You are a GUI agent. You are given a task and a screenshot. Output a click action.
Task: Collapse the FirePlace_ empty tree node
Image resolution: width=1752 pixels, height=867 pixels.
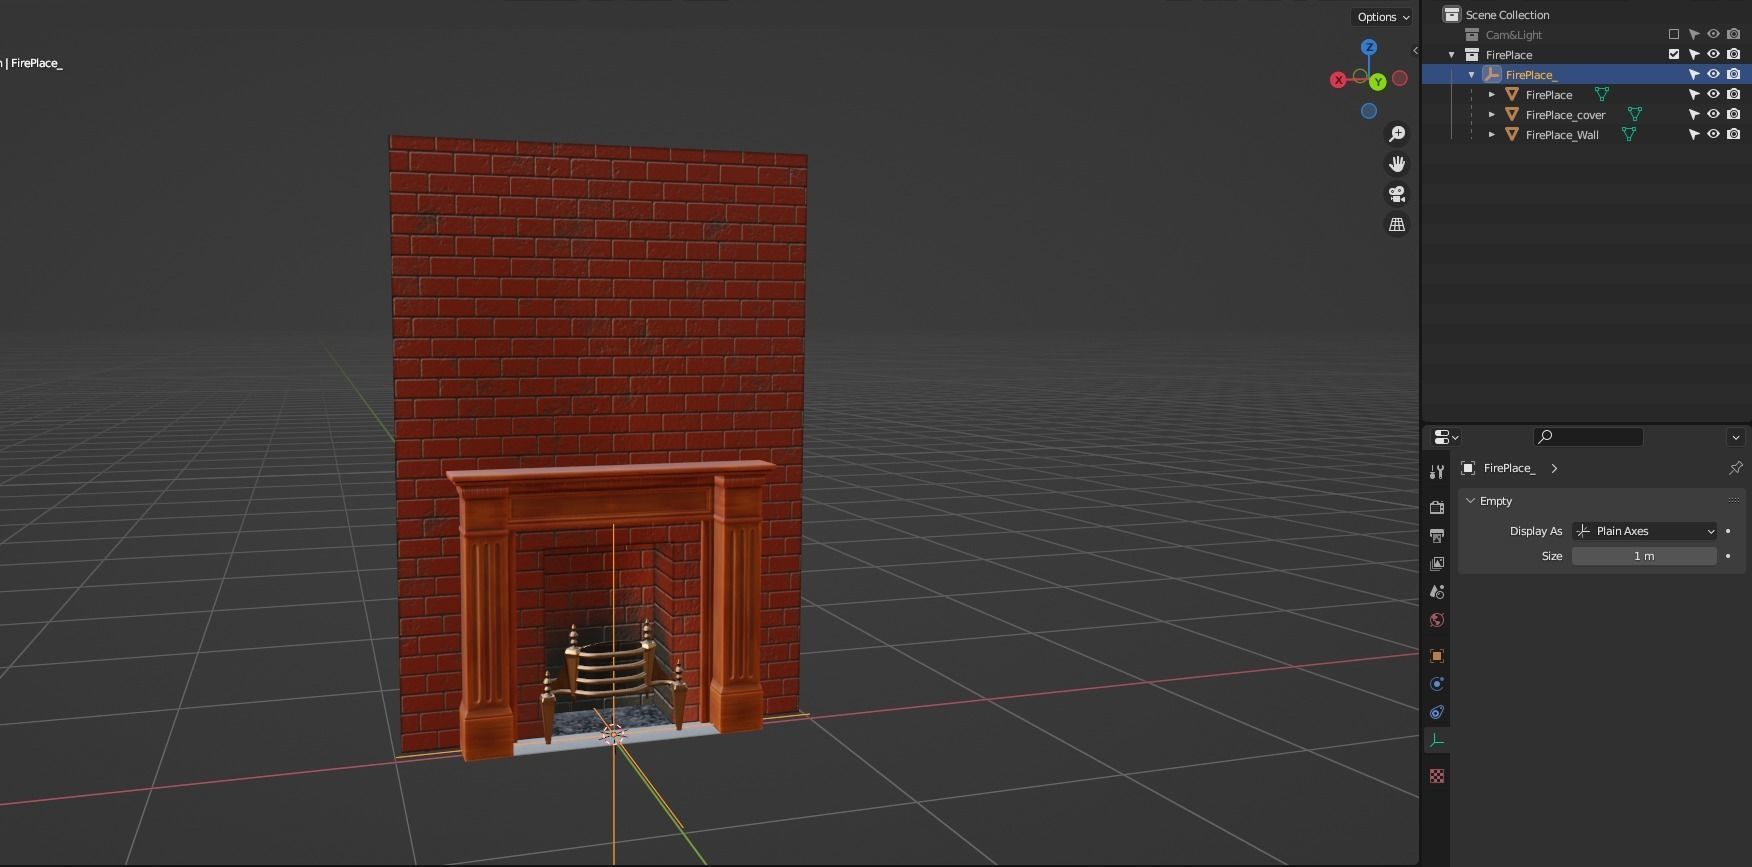[1472, 75]
